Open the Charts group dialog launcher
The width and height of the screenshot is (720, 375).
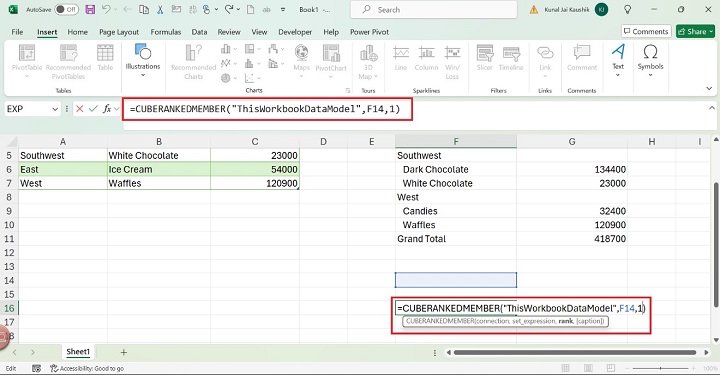348,90
